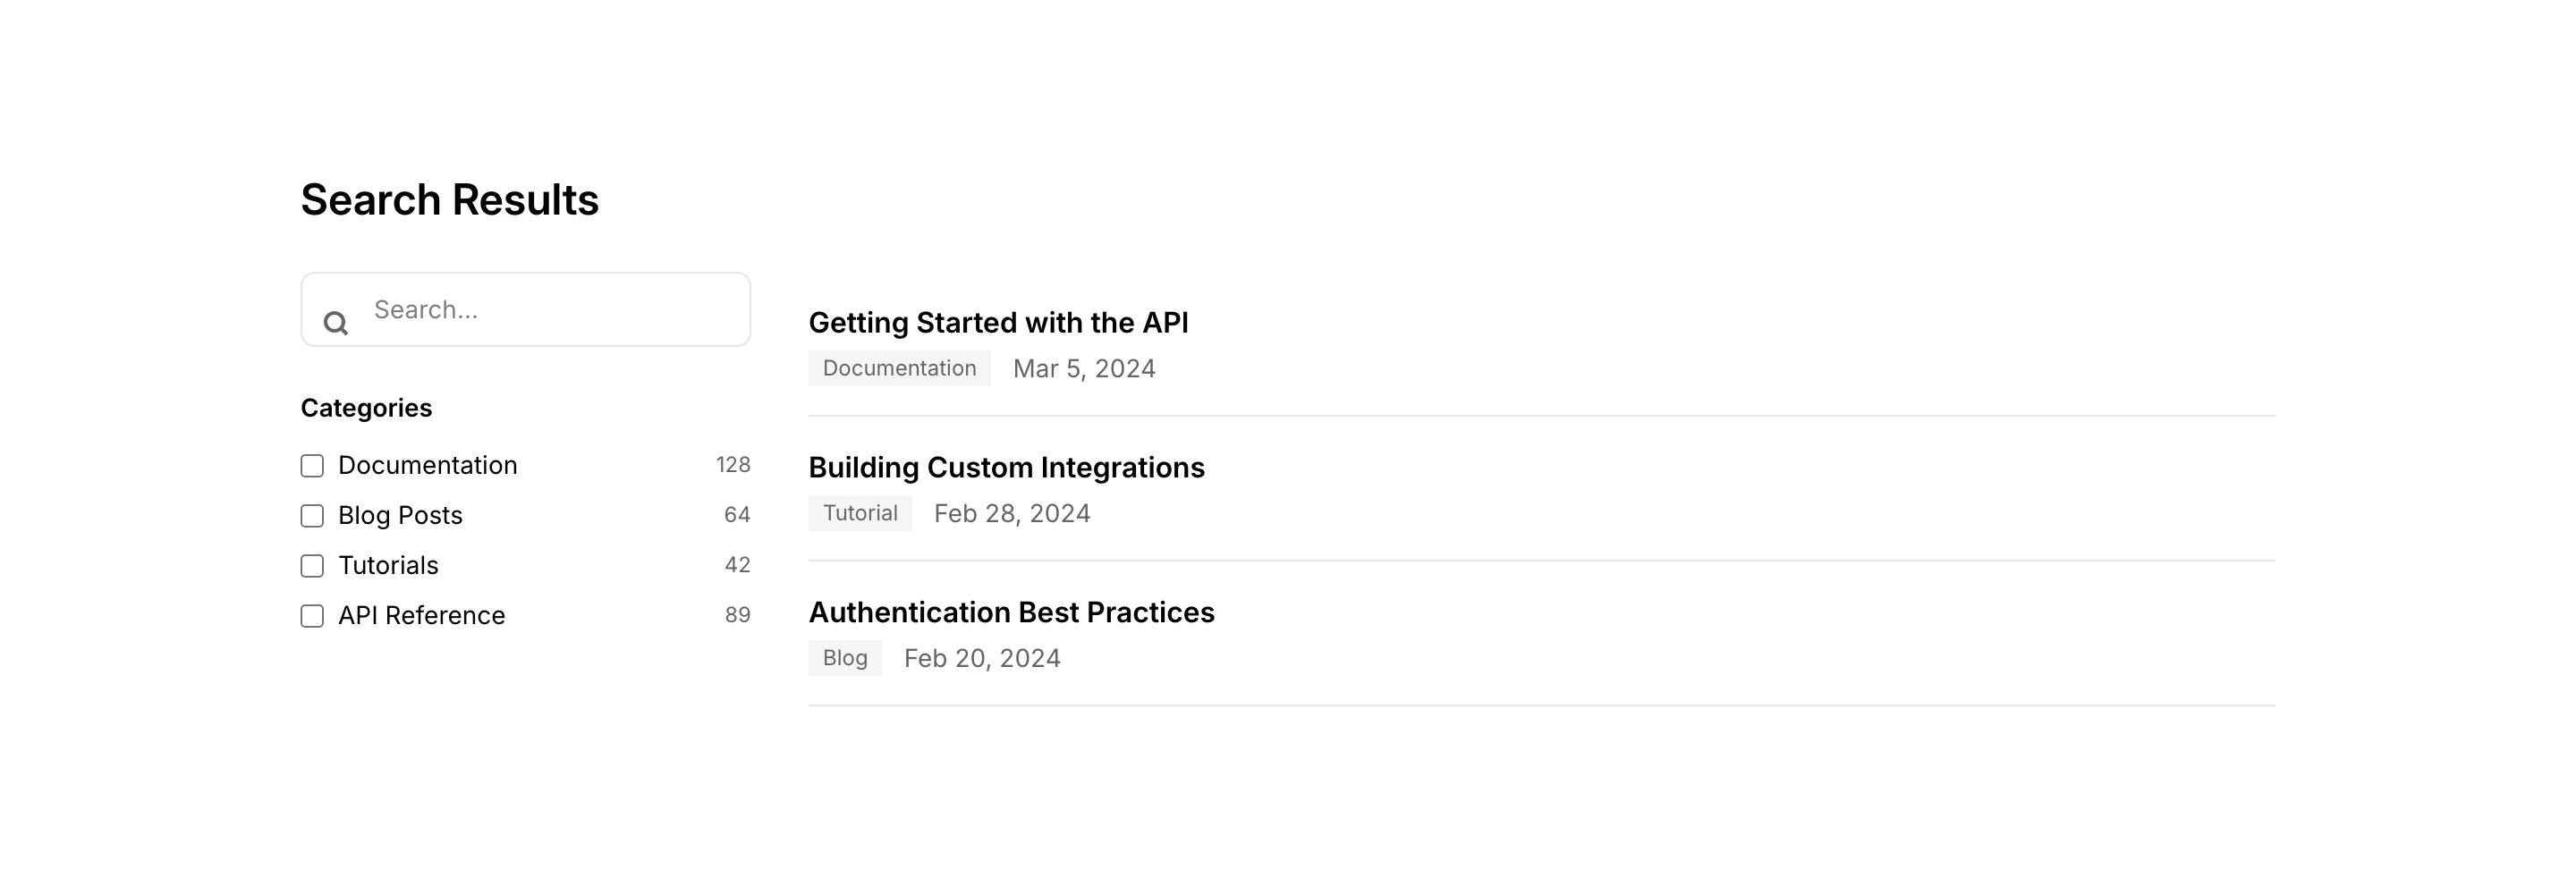Click the 64 count beside Blog Posts
Image resolution: width=2576 pixels, height=878 pixels.
point(737,515)
